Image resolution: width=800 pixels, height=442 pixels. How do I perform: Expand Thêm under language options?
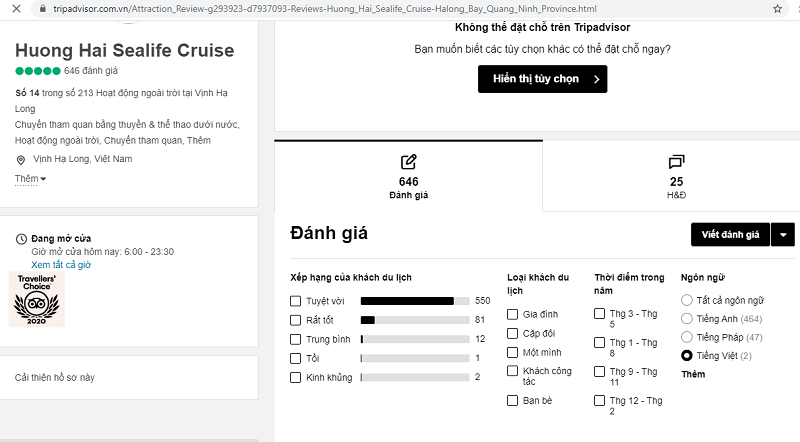pos(693,374)
